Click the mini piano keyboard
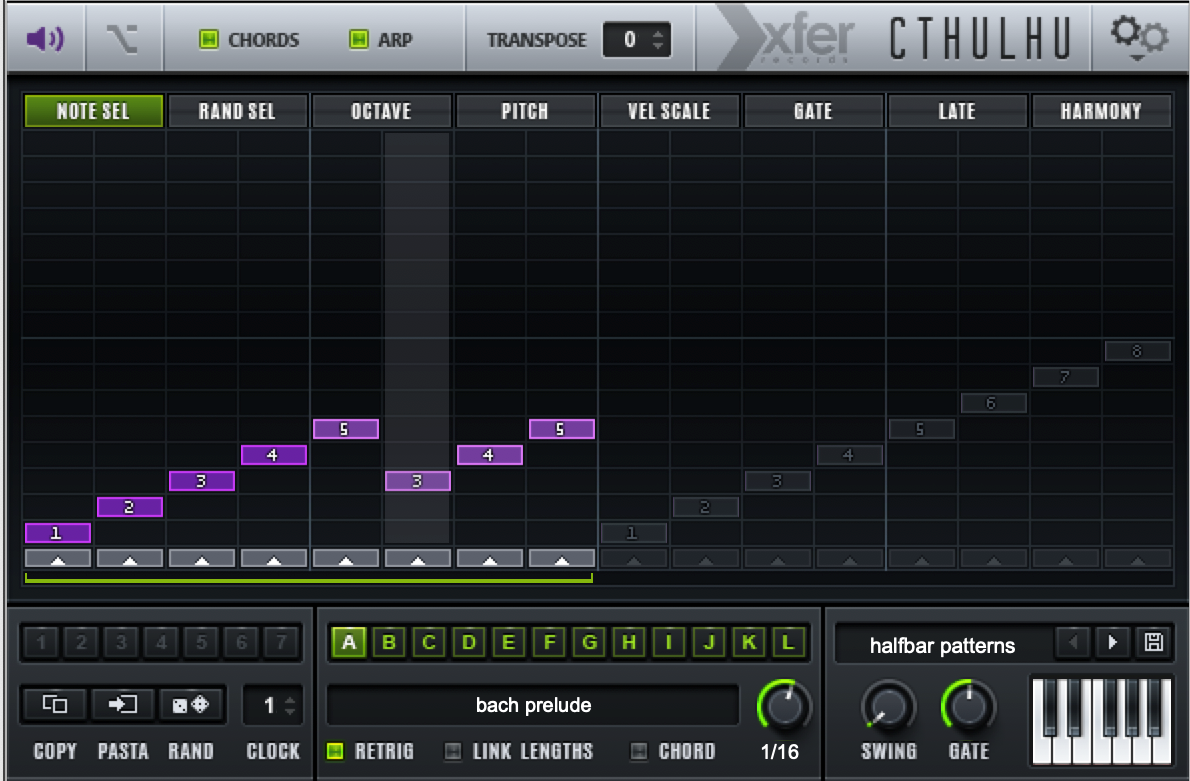This screenshot has height=781, width=1190. point(1102,720)
